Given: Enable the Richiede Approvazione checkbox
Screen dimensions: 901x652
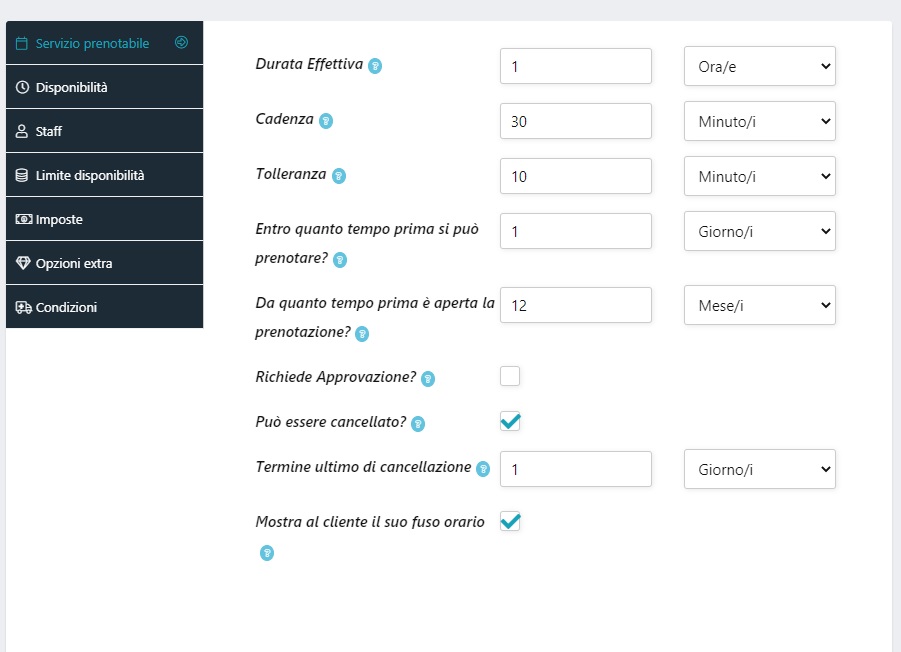Looking at the screenshot, I should (x=510, y=376).
